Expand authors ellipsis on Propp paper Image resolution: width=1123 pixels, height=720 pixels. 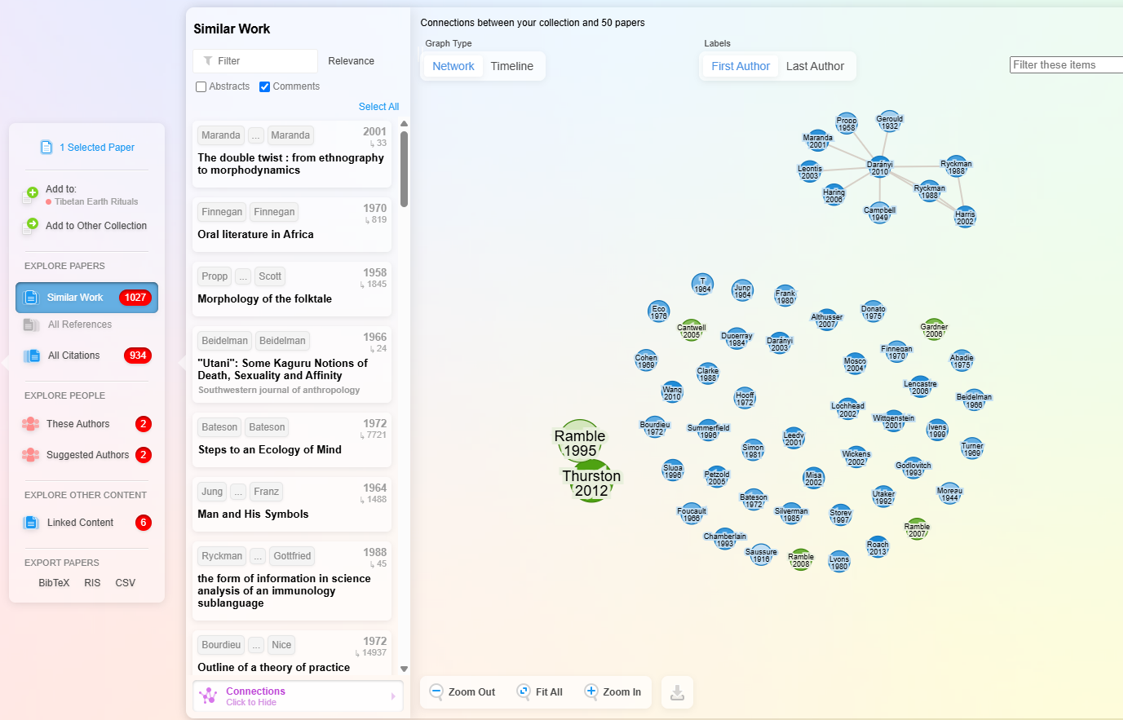tap(243, 277)
